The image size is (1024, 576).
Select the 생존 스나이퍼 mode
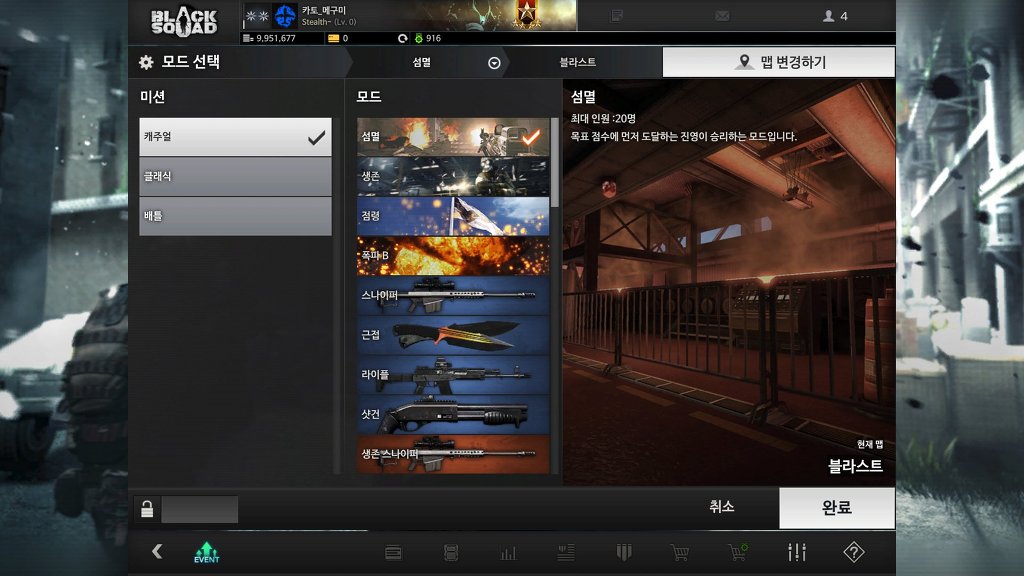453,454
